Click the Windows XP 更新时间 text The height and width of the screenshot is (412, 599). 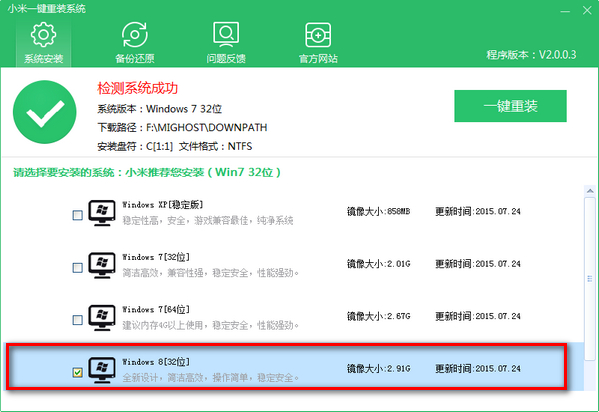click(x=478, y=211)
